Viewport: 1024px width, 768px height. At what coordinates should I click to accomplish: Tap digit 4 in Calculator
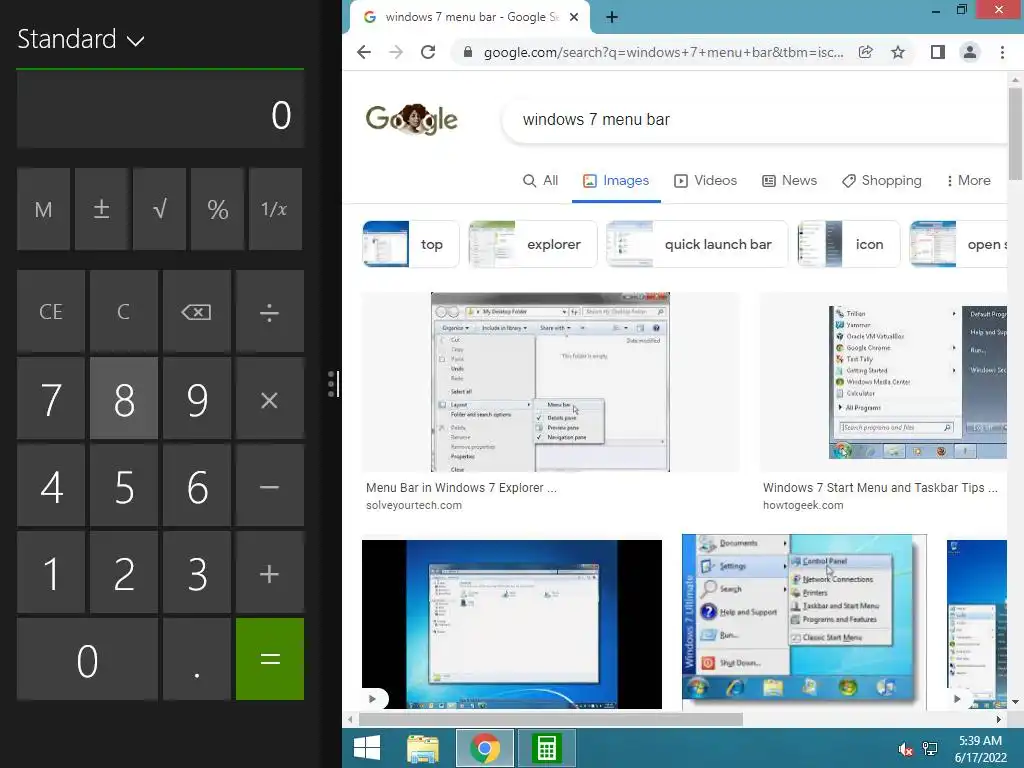[51, 486]
